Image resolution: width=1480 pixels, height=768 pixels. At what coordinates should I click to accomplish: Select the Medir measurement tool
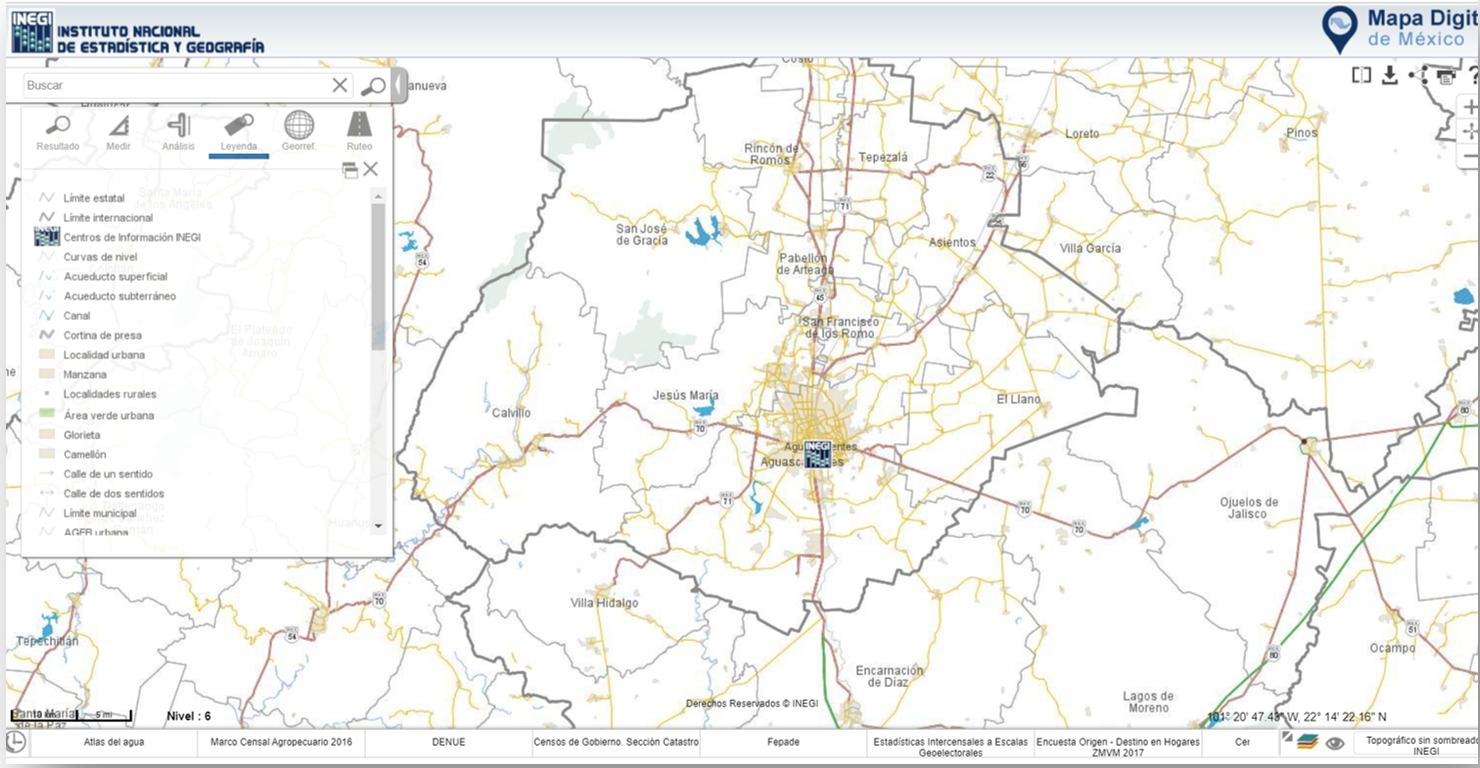pyautogui.click(x=118, y=132)
